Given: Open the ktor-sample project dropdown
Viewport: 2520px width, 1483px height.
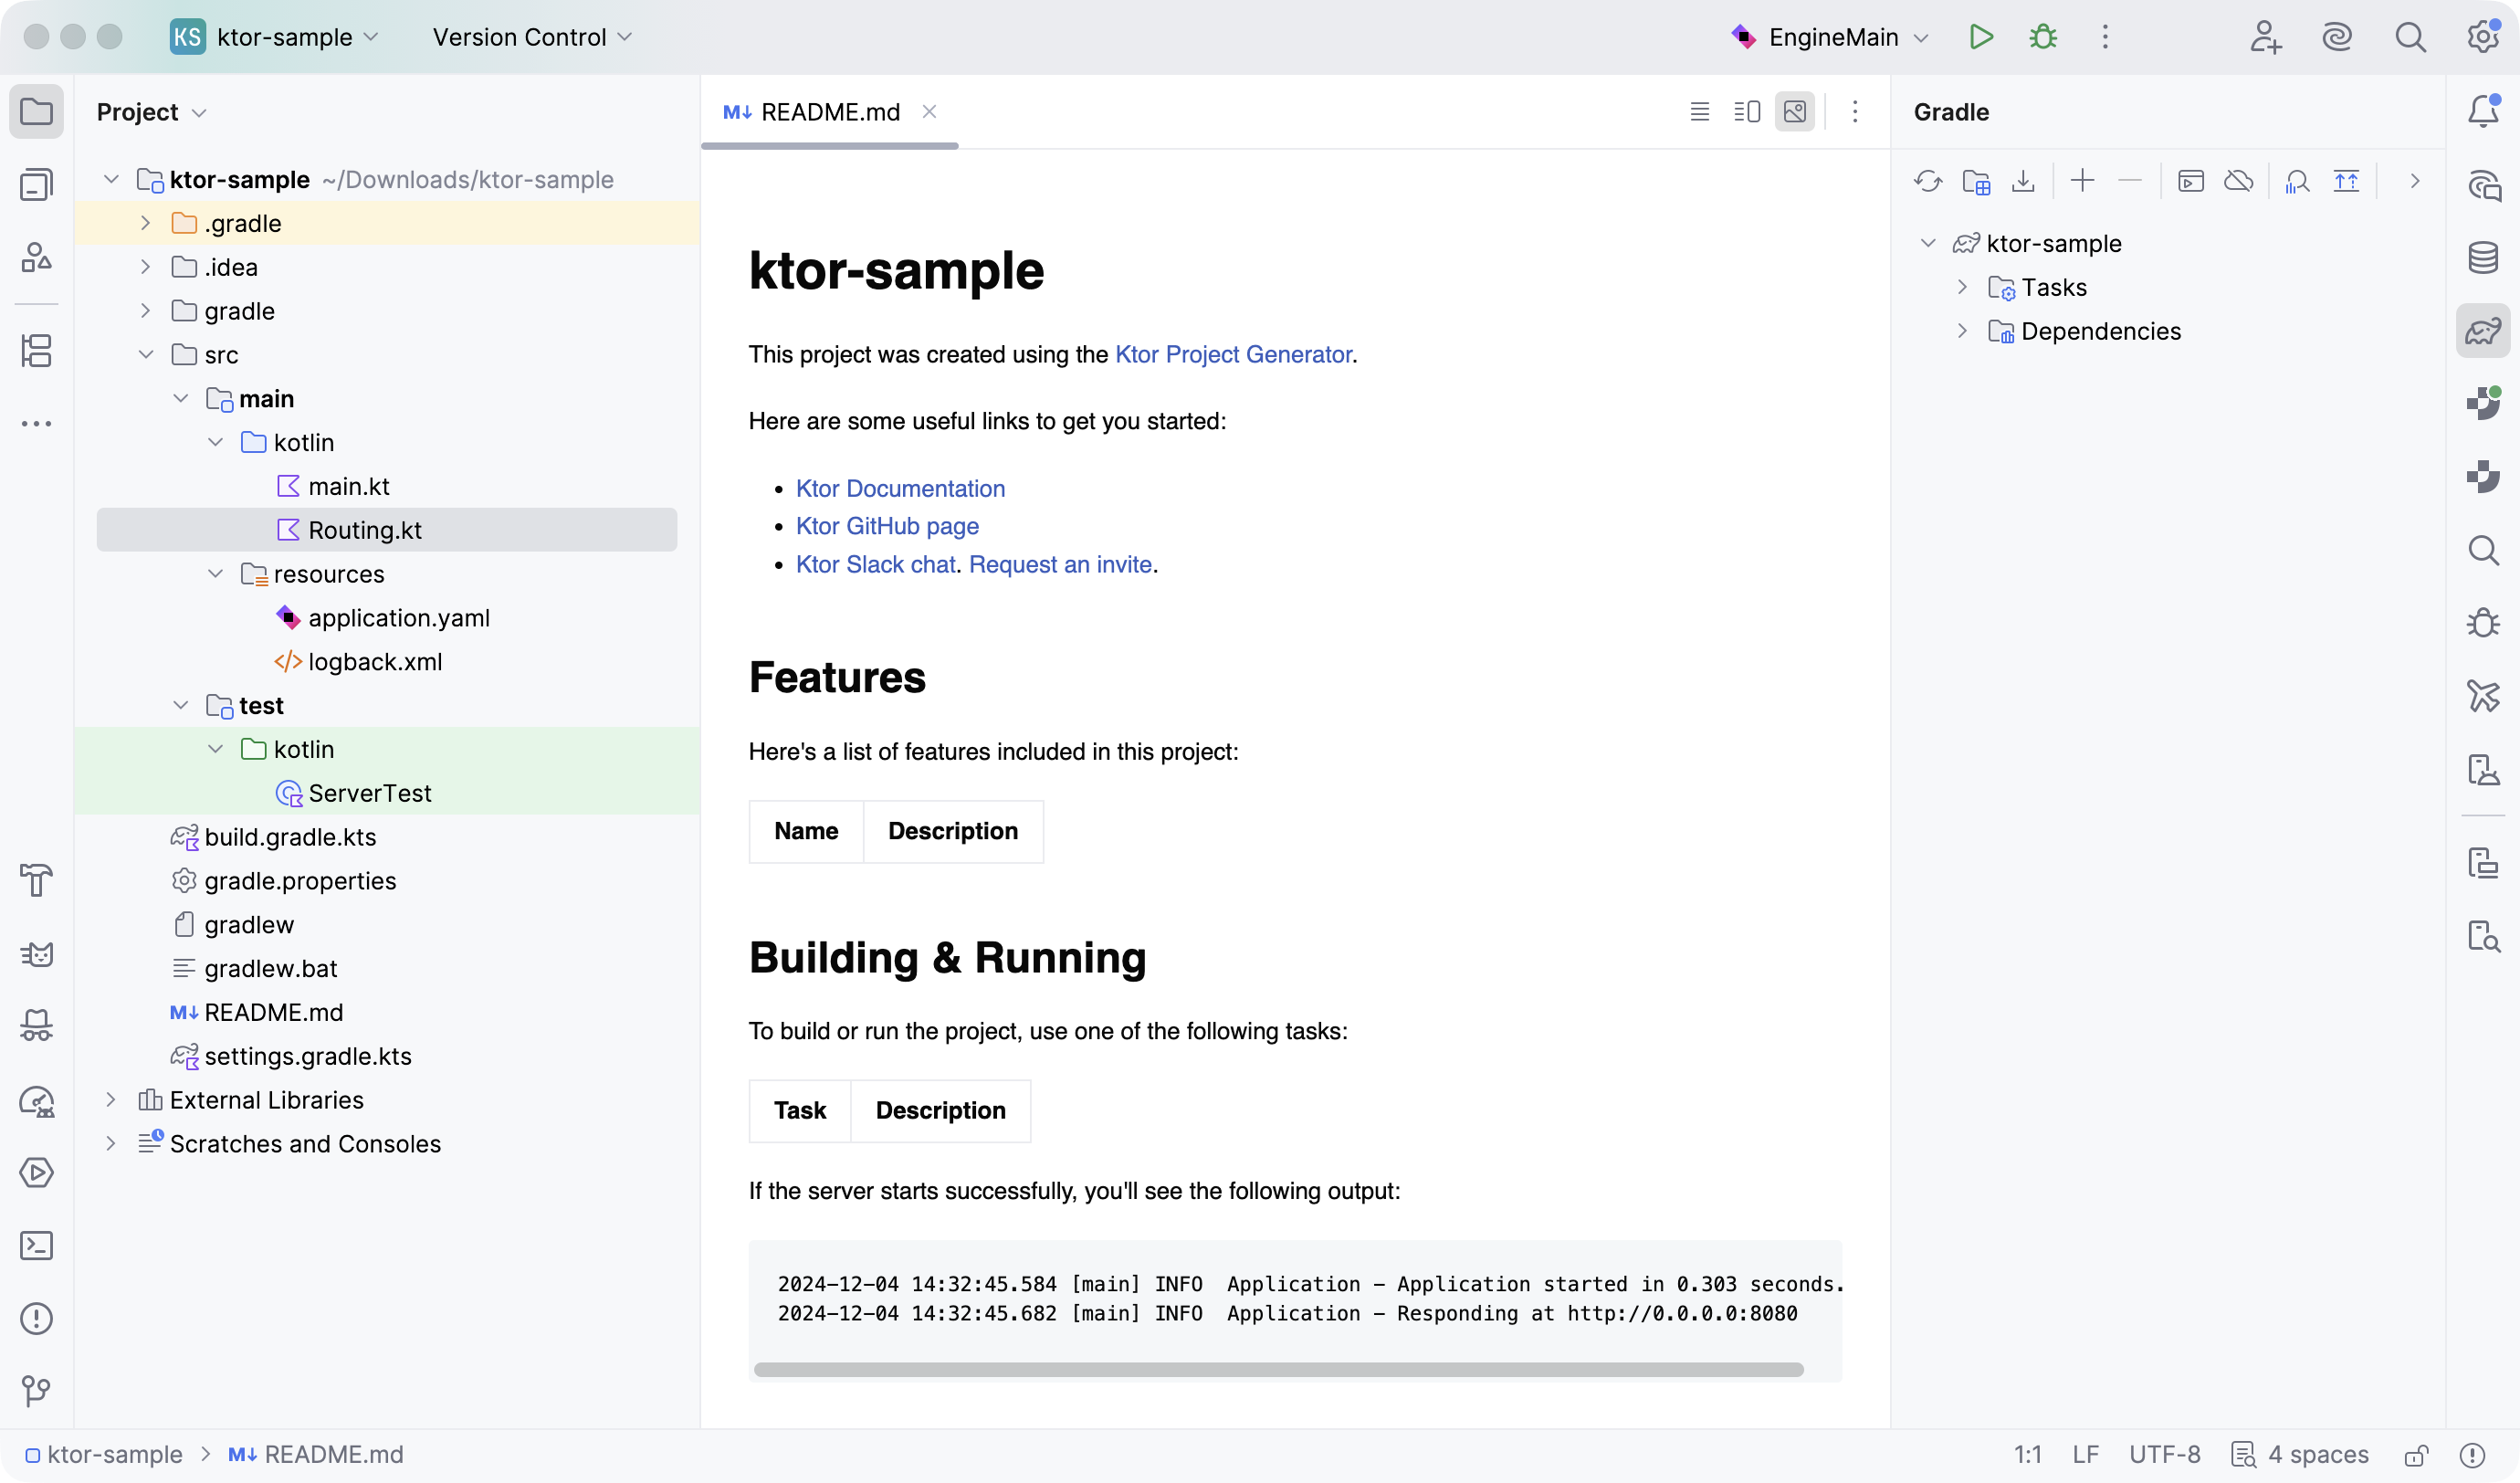Looking at the screenshot, I should [x=275, y=37].
